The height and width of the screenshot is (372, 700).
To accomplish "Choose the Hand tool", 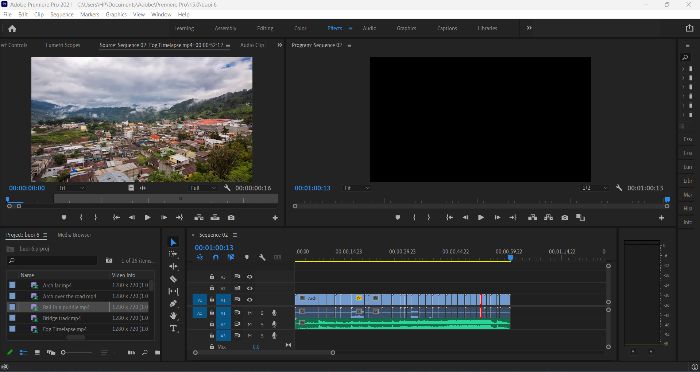I will point(173,316).
